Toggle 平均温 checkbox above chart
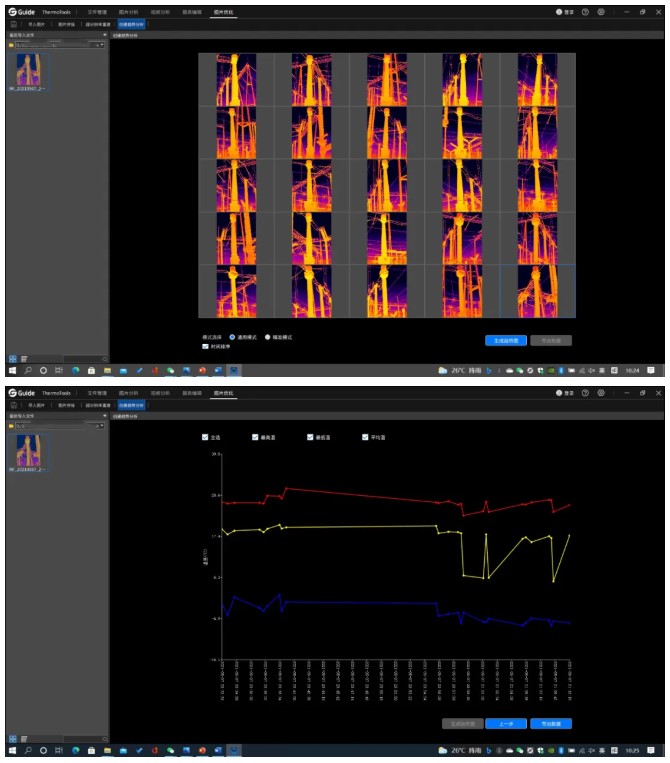This screenshot has height=763, width=670. click(365, 437)
